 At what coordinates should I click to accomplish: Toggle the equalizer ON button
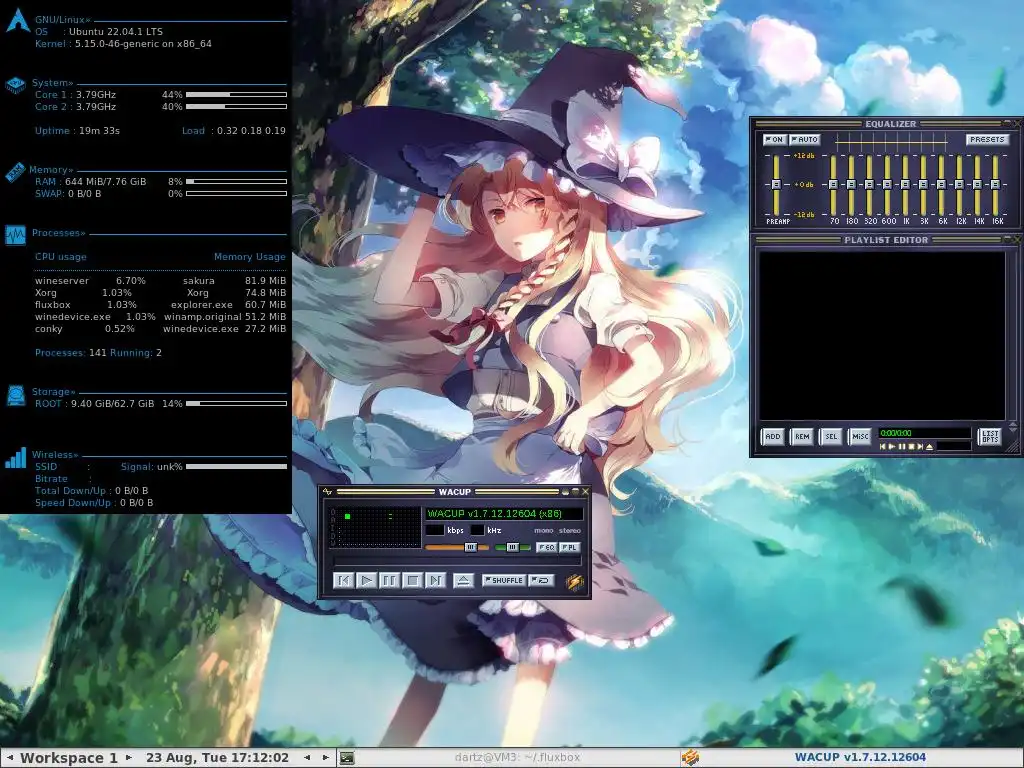(x=774, y=139)
